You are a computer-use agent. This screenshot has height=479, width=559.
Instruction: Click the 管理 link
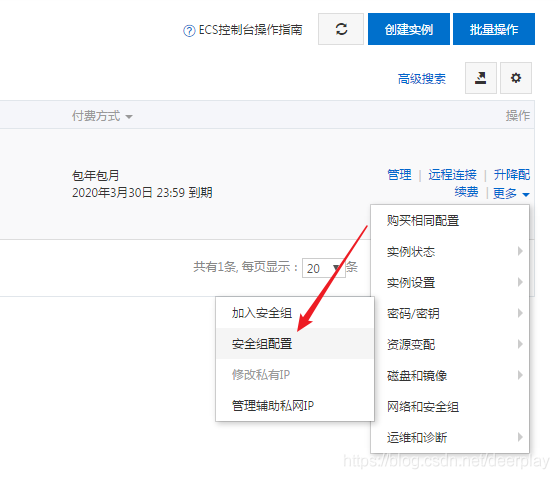(x=399, y=175)
